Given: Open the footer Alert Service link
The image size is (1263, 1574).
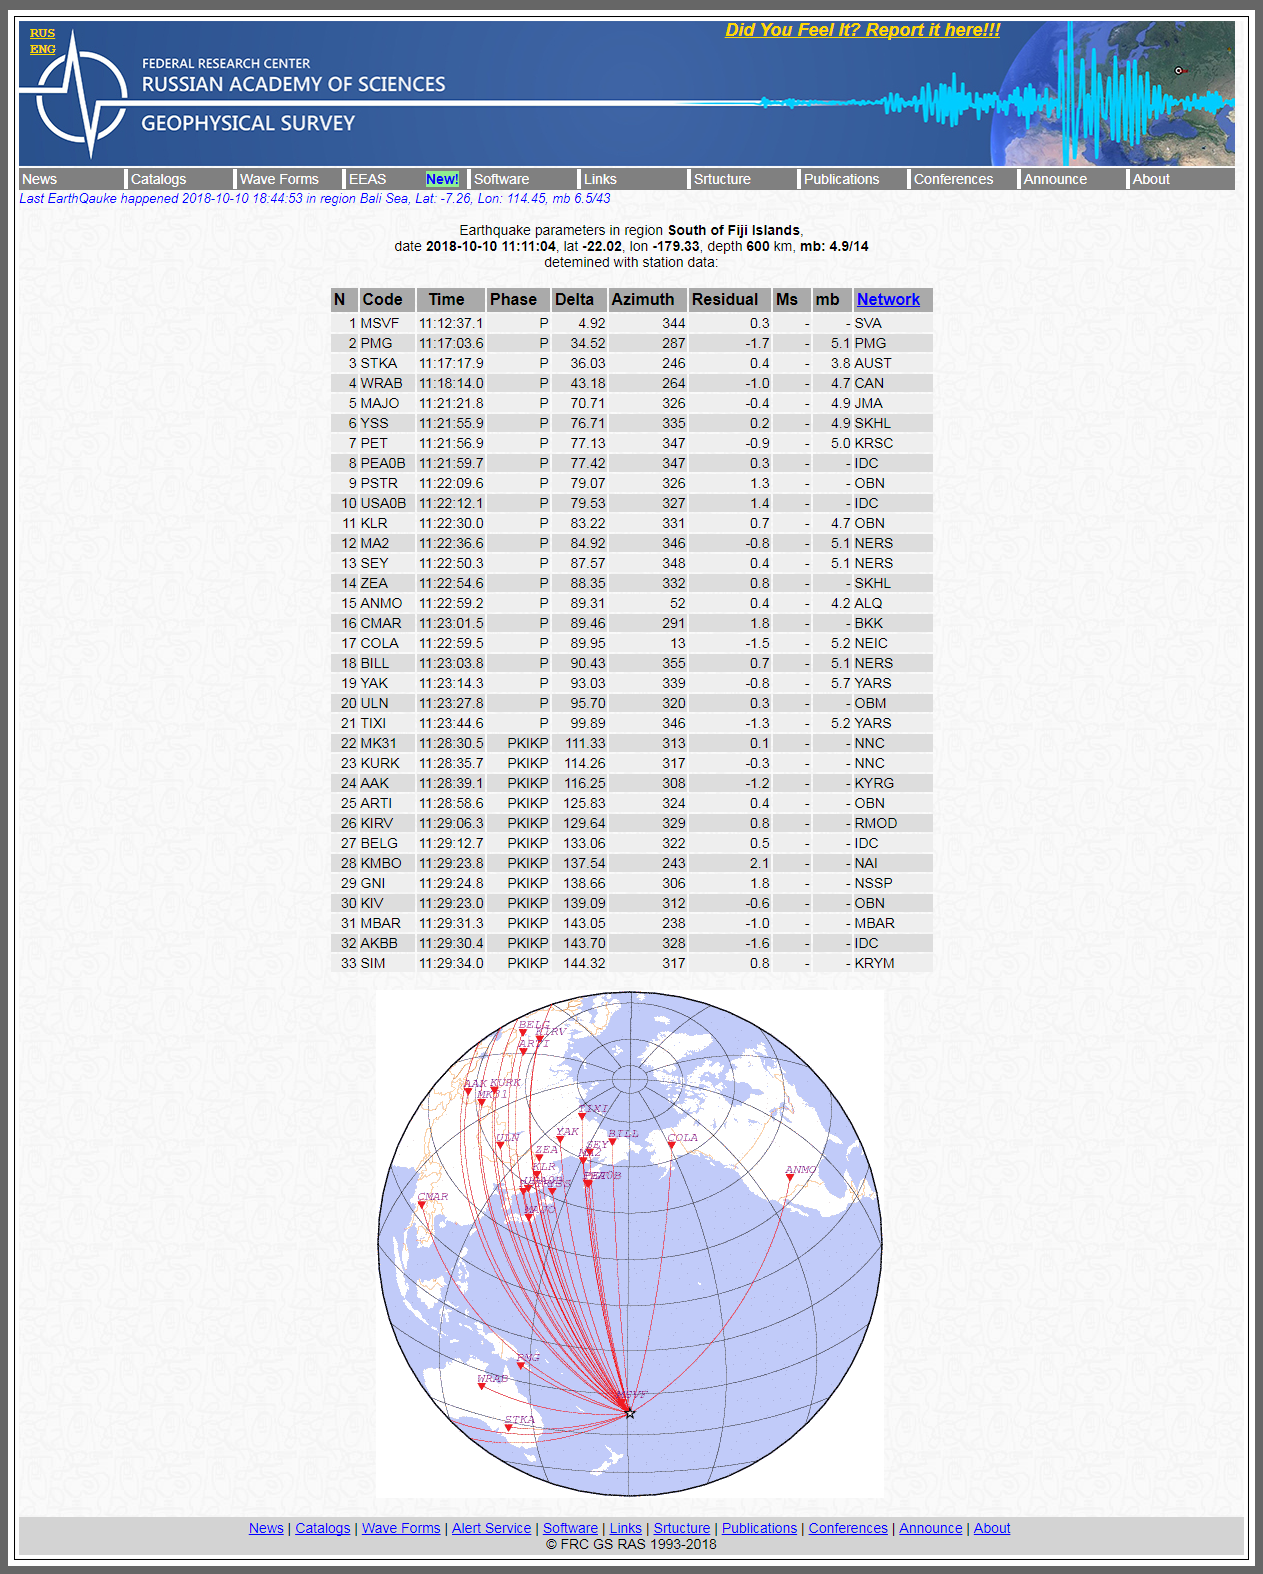Looking at the screenshot, I should (491, 1528).
